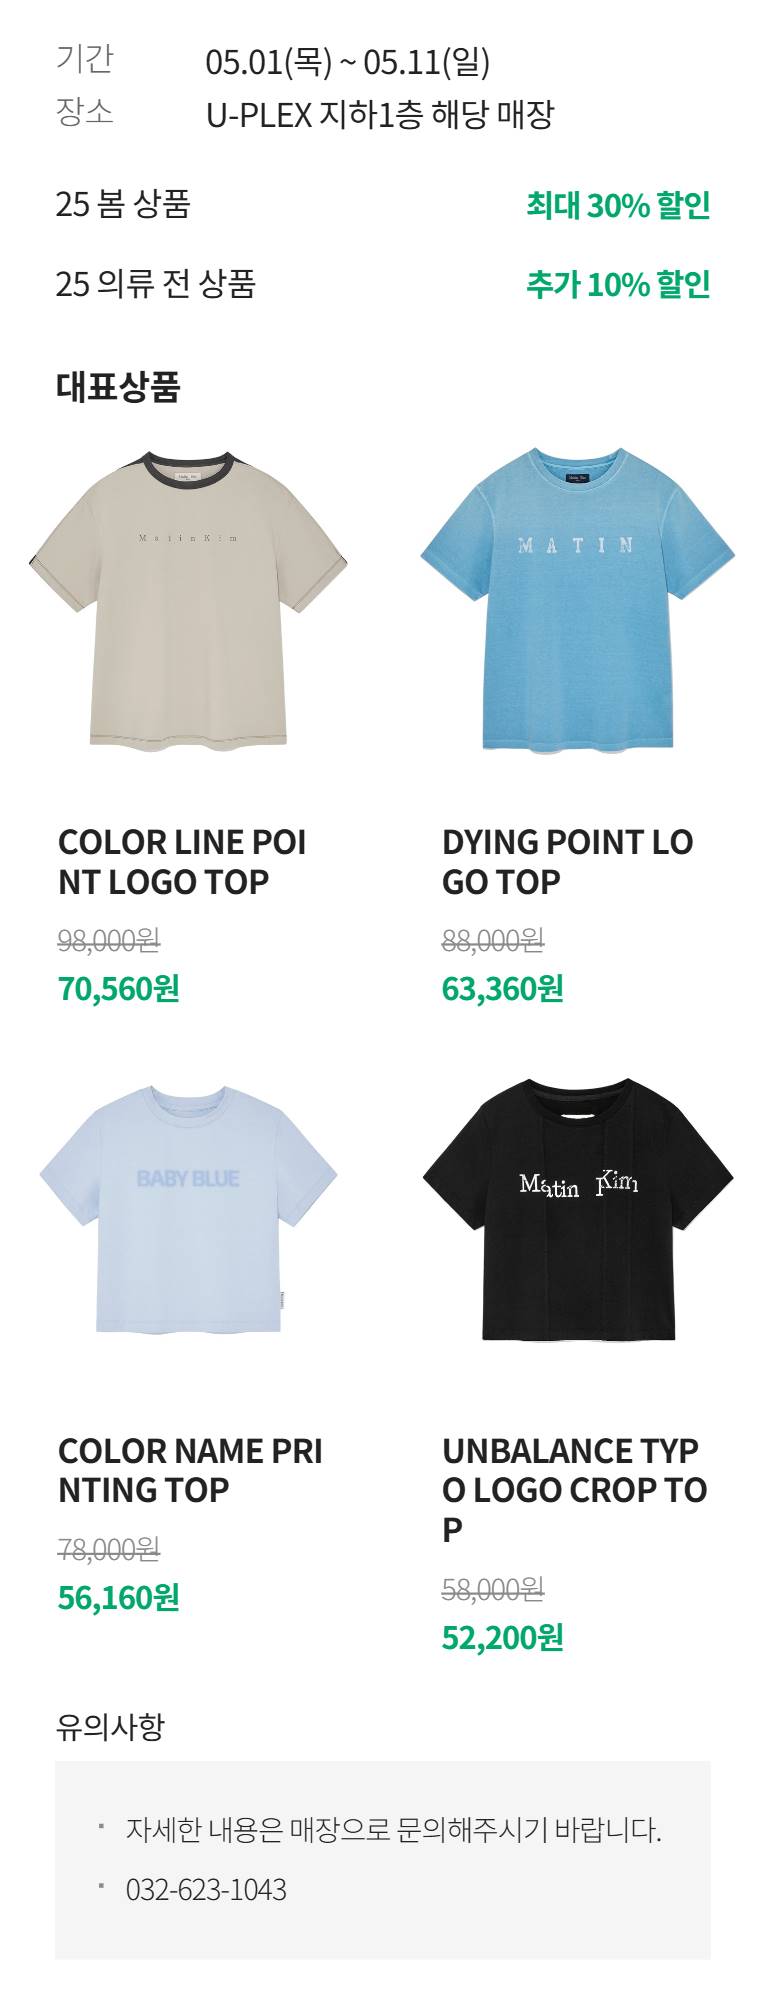
Task: Select the COLOR NAME PRINTING TOP title
Action: (190, 1470)
